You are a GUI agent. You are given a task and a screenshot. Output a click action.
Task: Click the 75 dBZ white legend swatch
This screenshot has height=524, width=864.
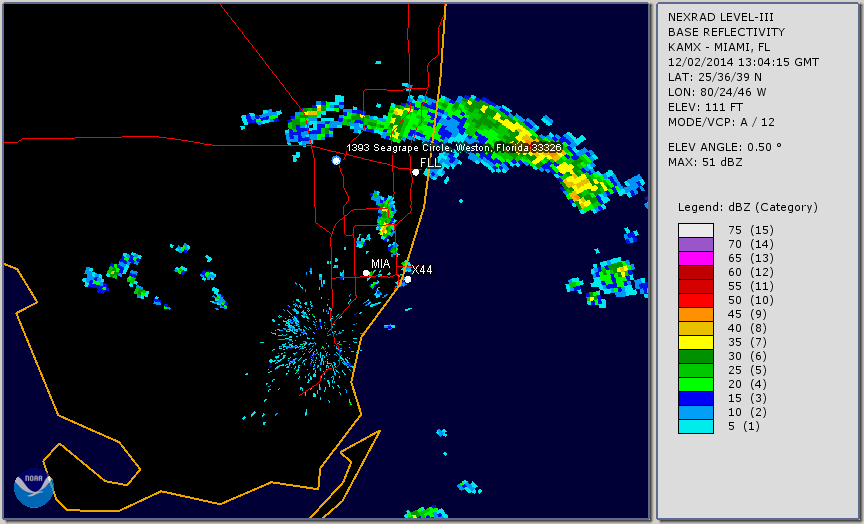696,230
